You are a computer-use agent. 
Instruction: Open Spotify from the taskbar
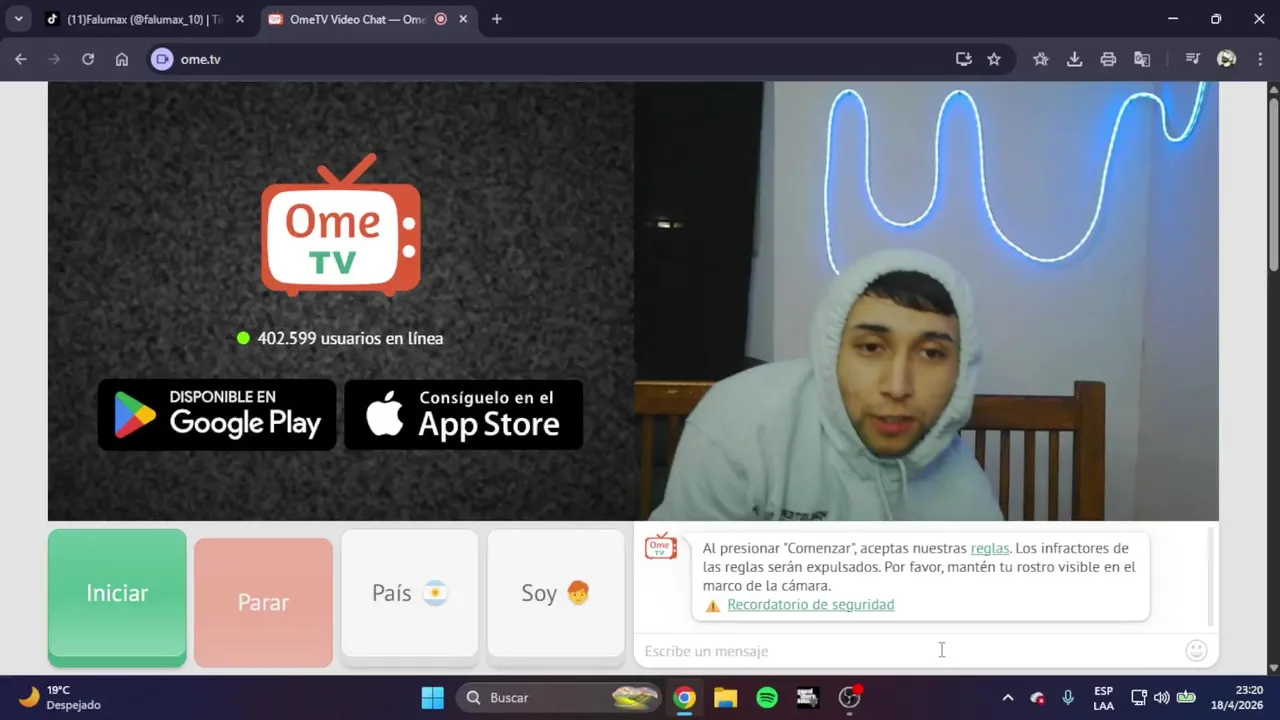767,697
